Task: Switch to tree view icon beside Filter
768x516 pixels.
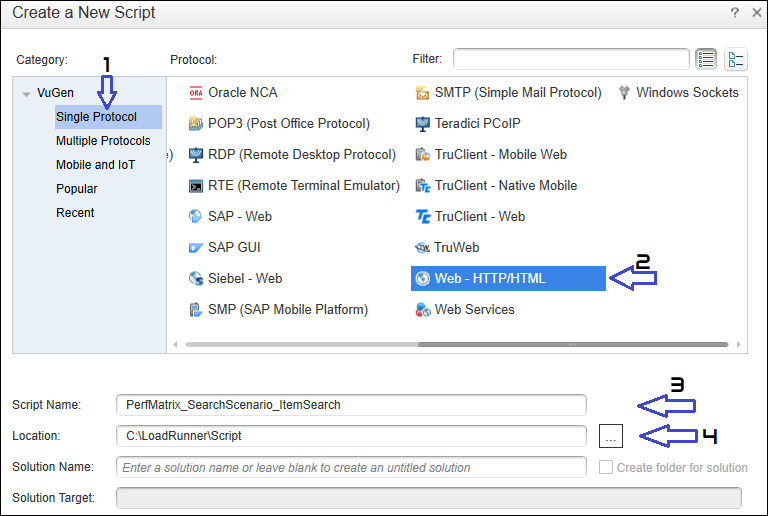Action: click(x=737, y=59)
